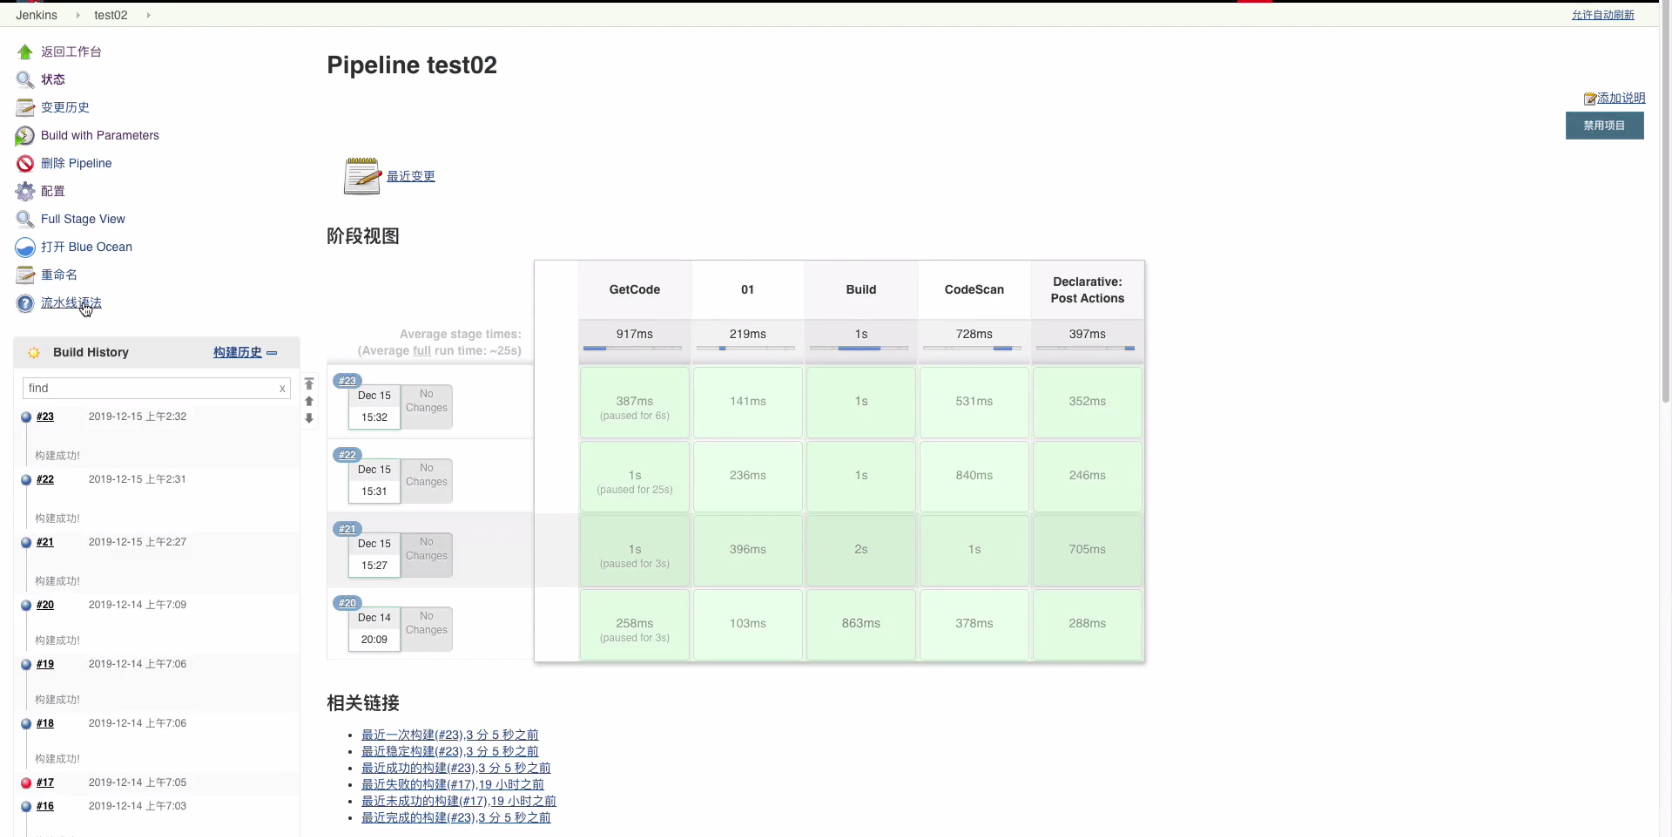Click the blue status ball for build #16
1672x837 pixels.
pos(26,807)
